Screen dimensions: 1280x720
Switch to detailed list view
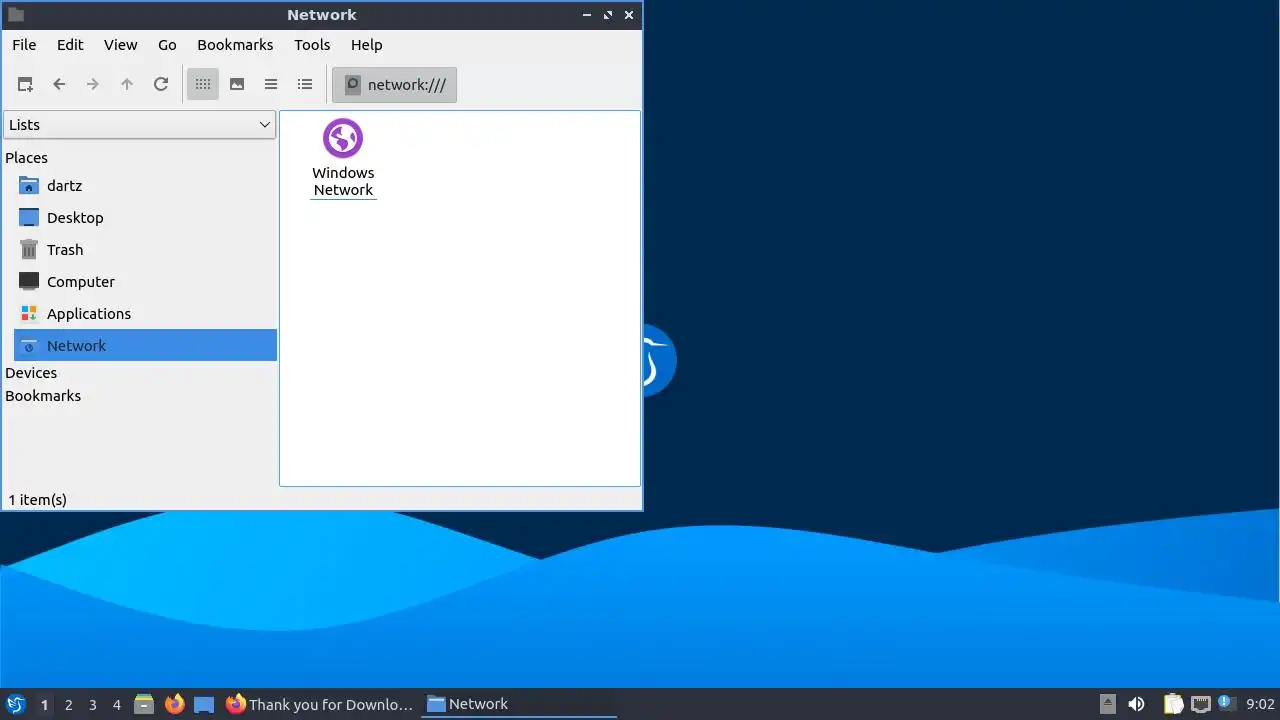[305, 85]
